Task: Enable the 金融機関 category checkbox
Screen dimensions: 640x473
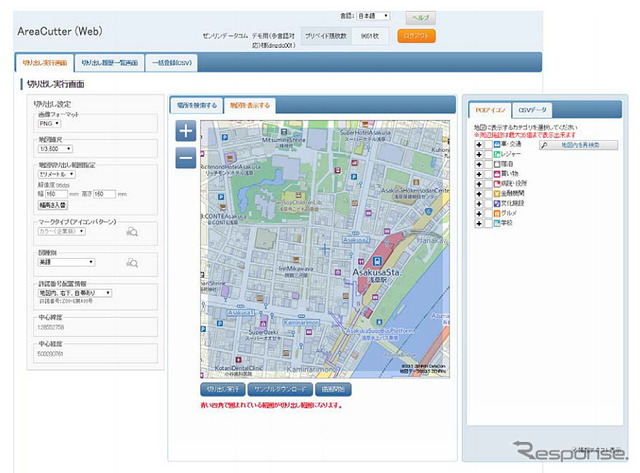Action: 488,194
